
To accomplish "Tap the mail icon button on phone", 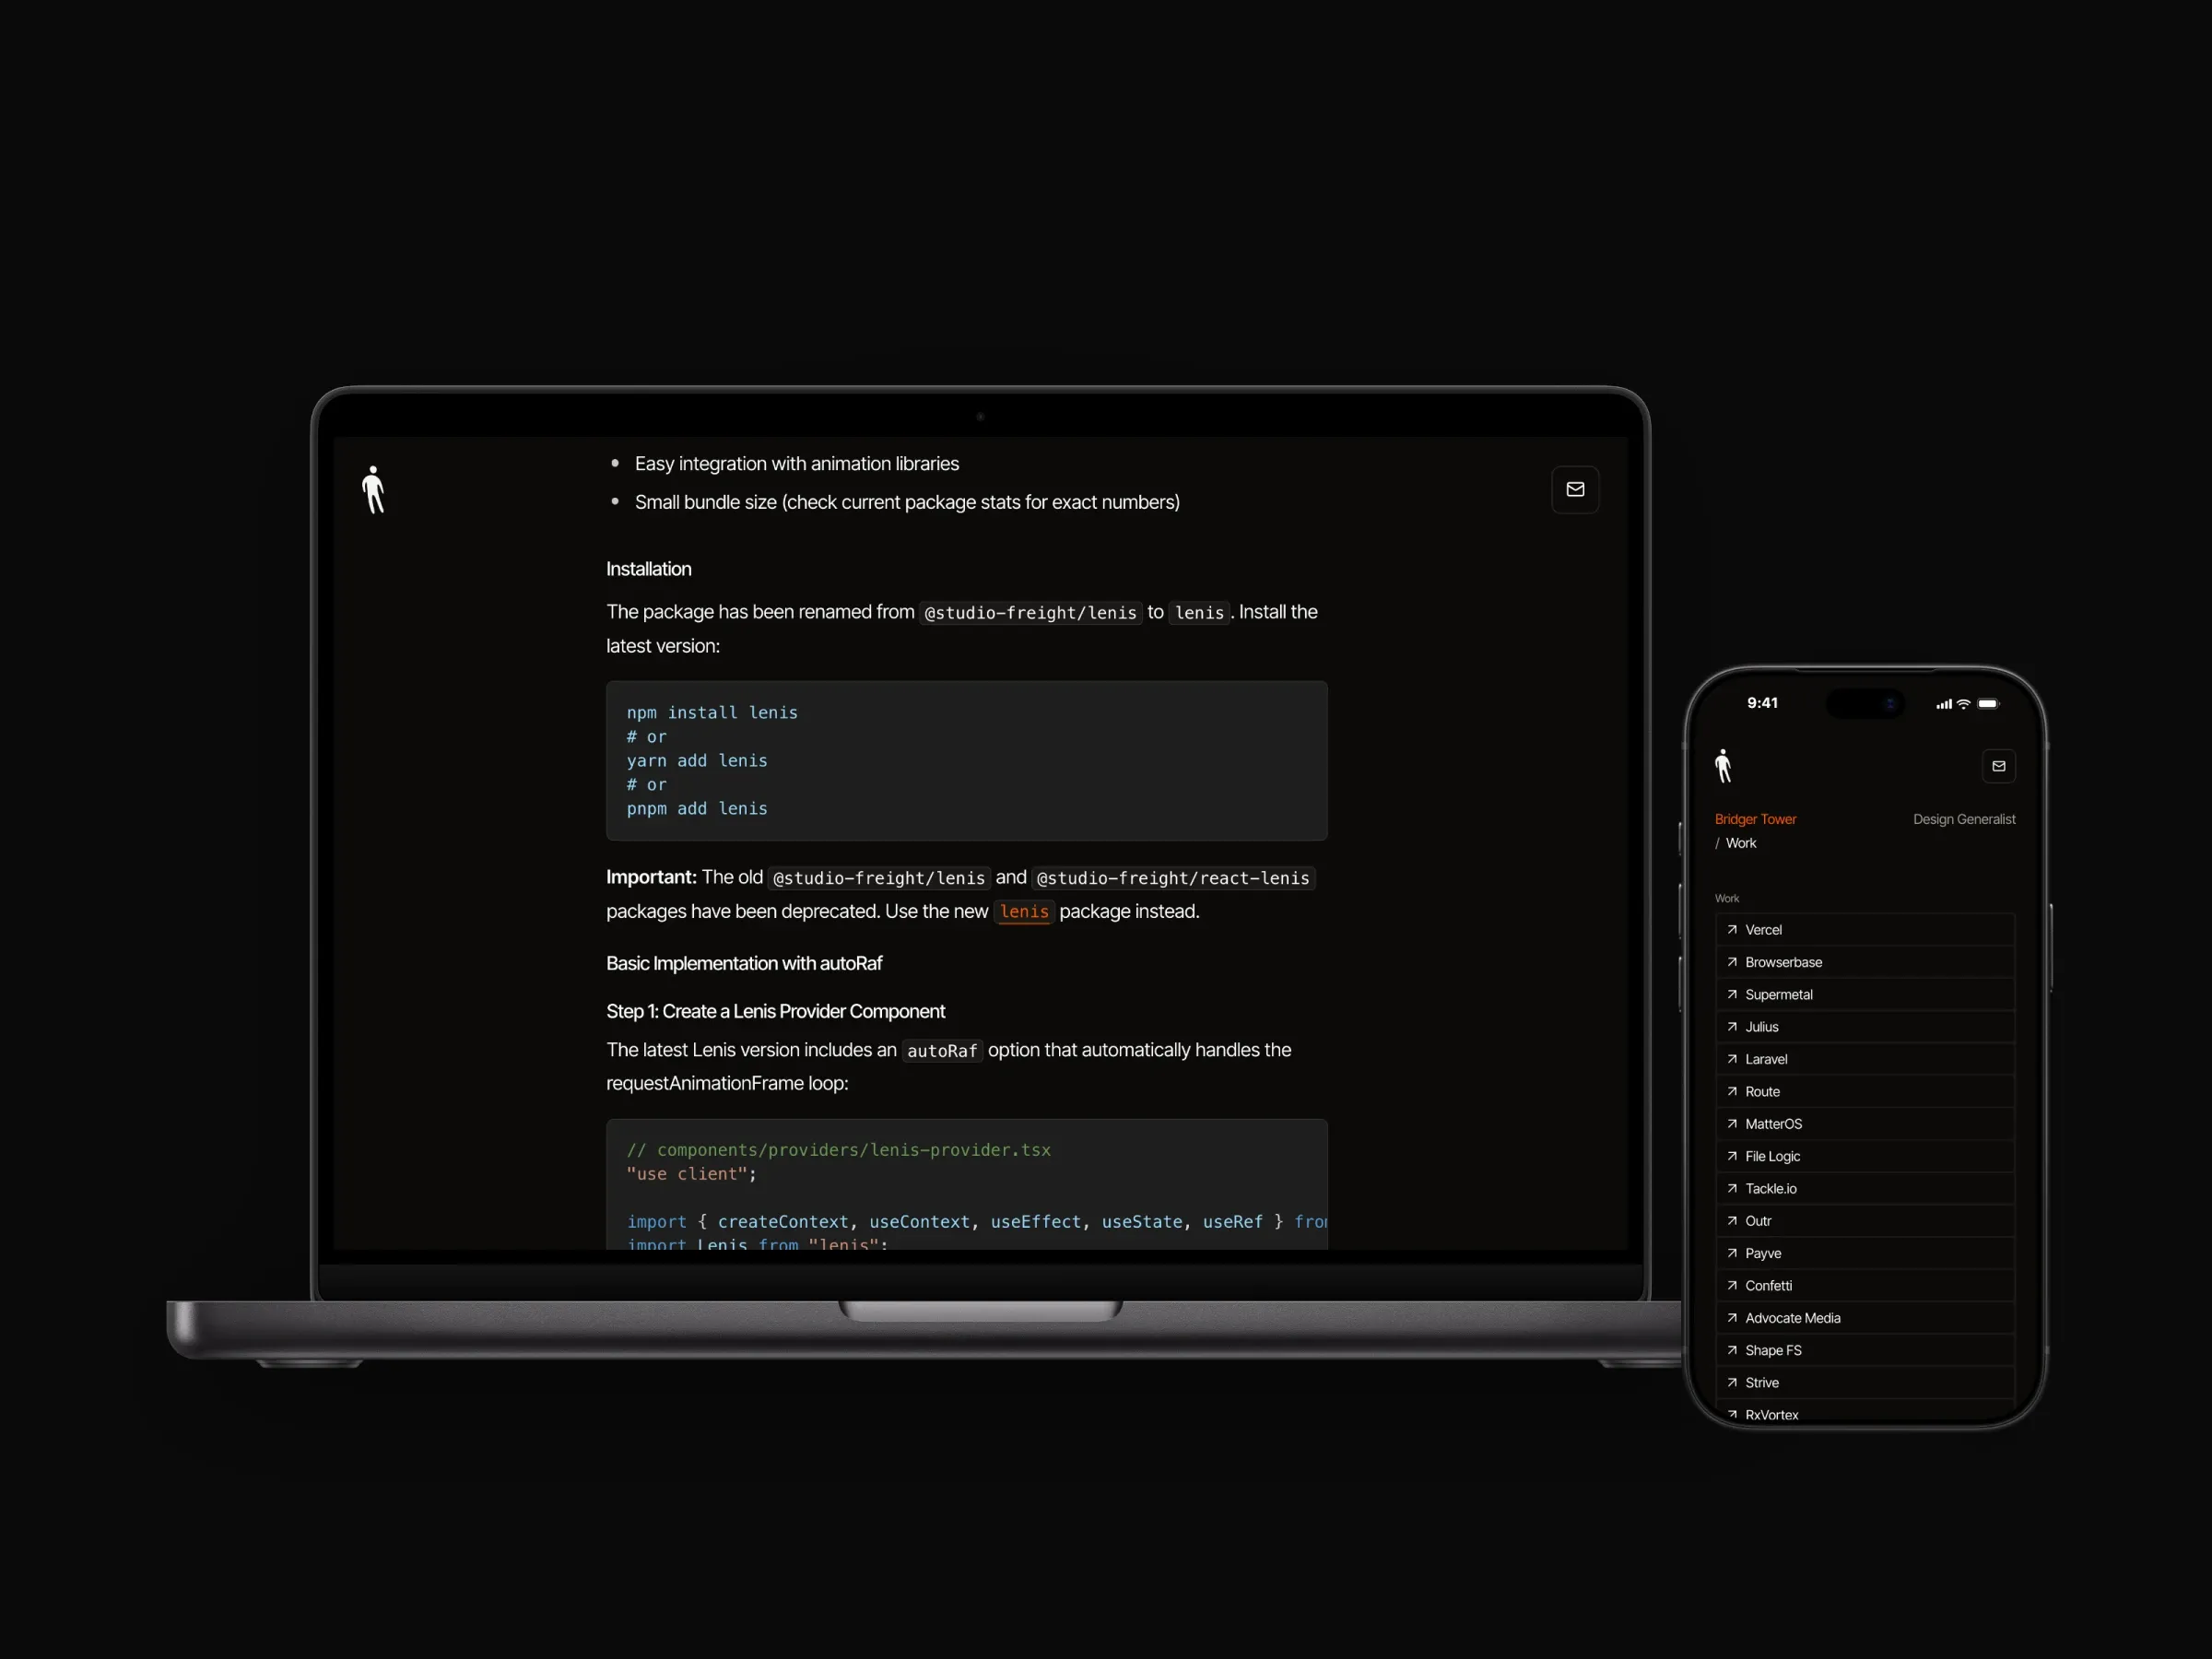I will coord(1998,766).
